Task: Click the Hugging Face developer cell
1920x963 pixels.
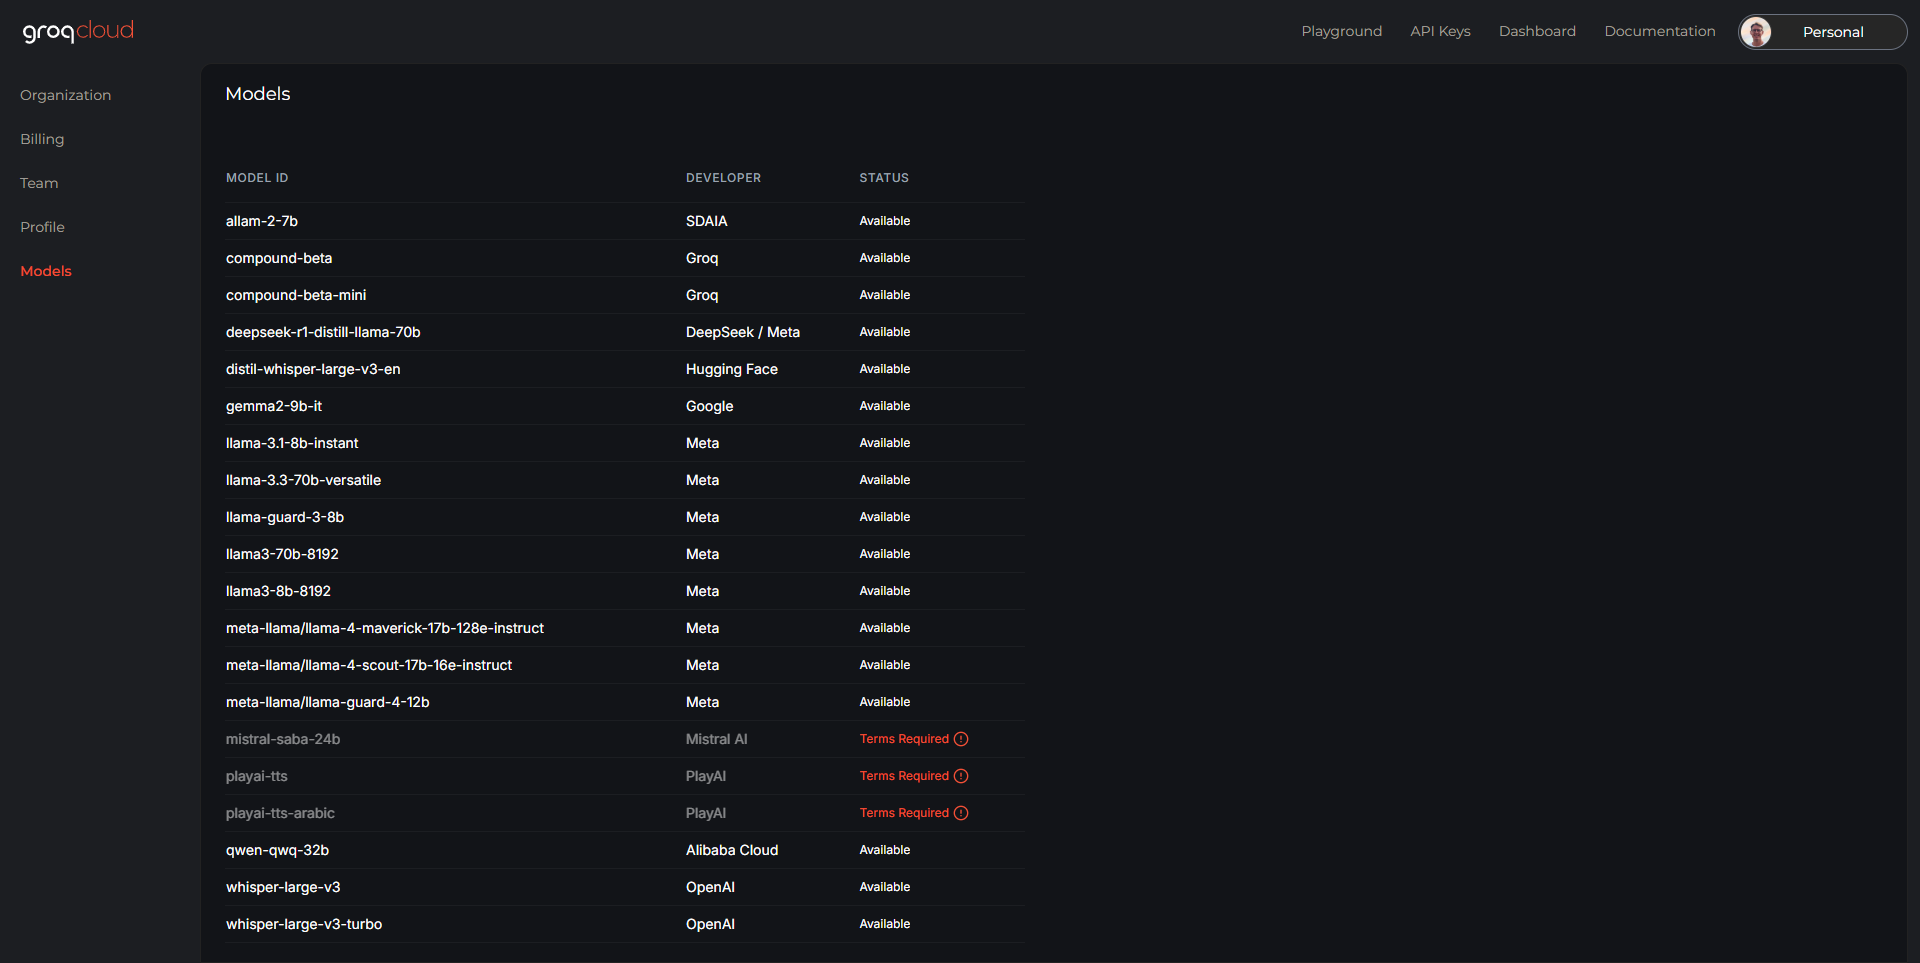Action: [732, 369]
